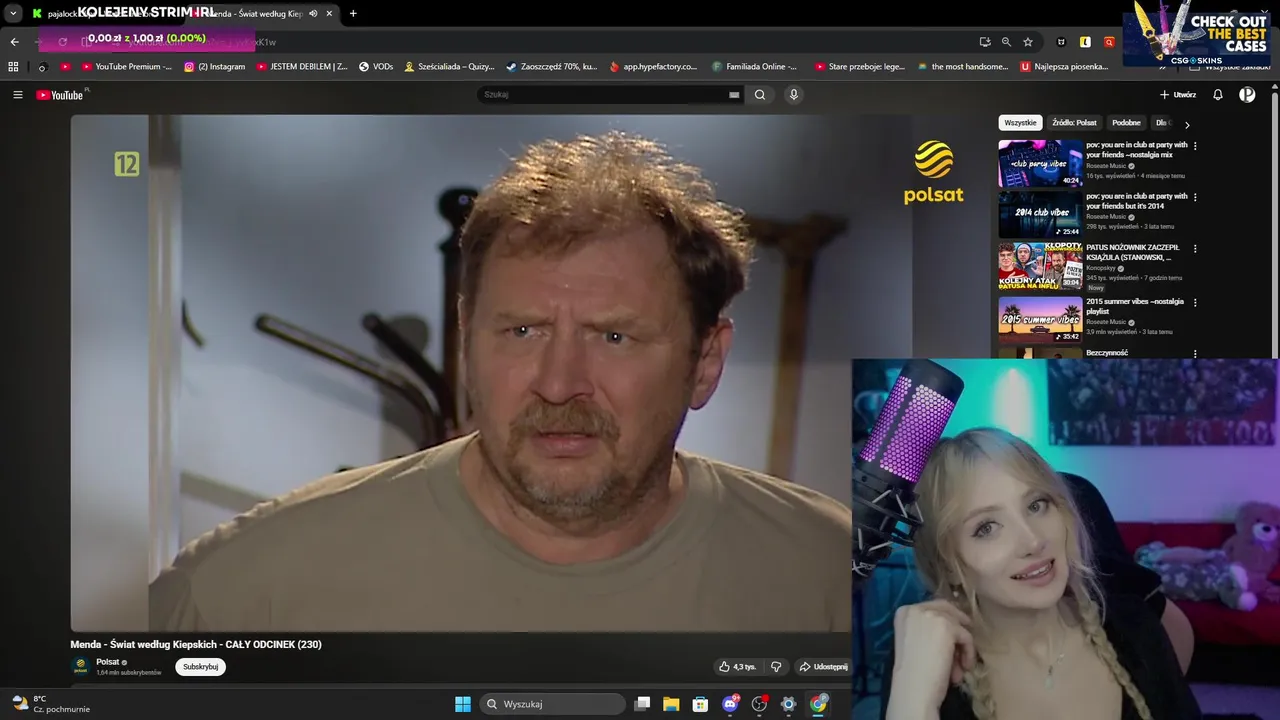Click the zoom magnifier icon in address bar
Viewport: 1280px width, 720px height.
pos(1006,42)
